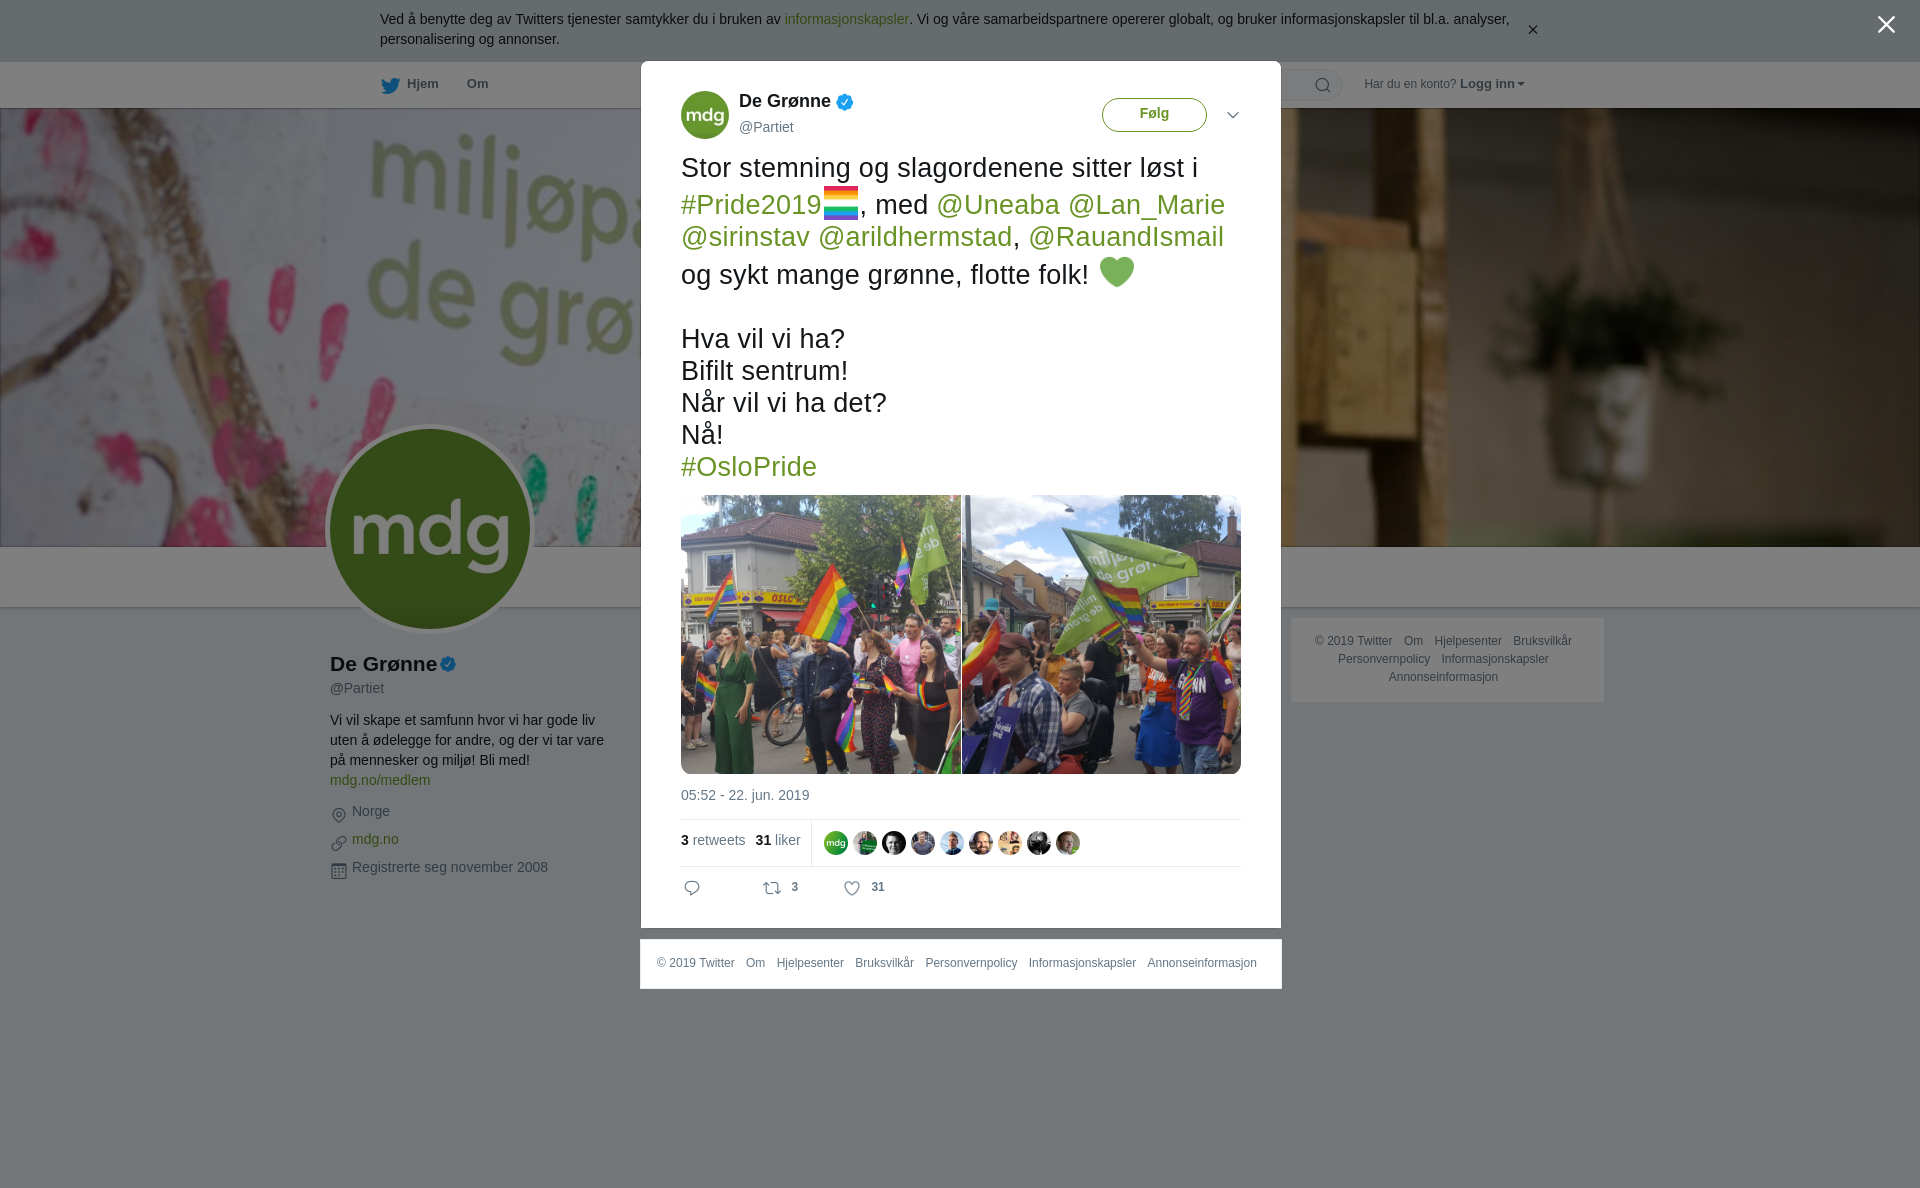Open the left parade photo thumbnail

click(x=820, y=634)
